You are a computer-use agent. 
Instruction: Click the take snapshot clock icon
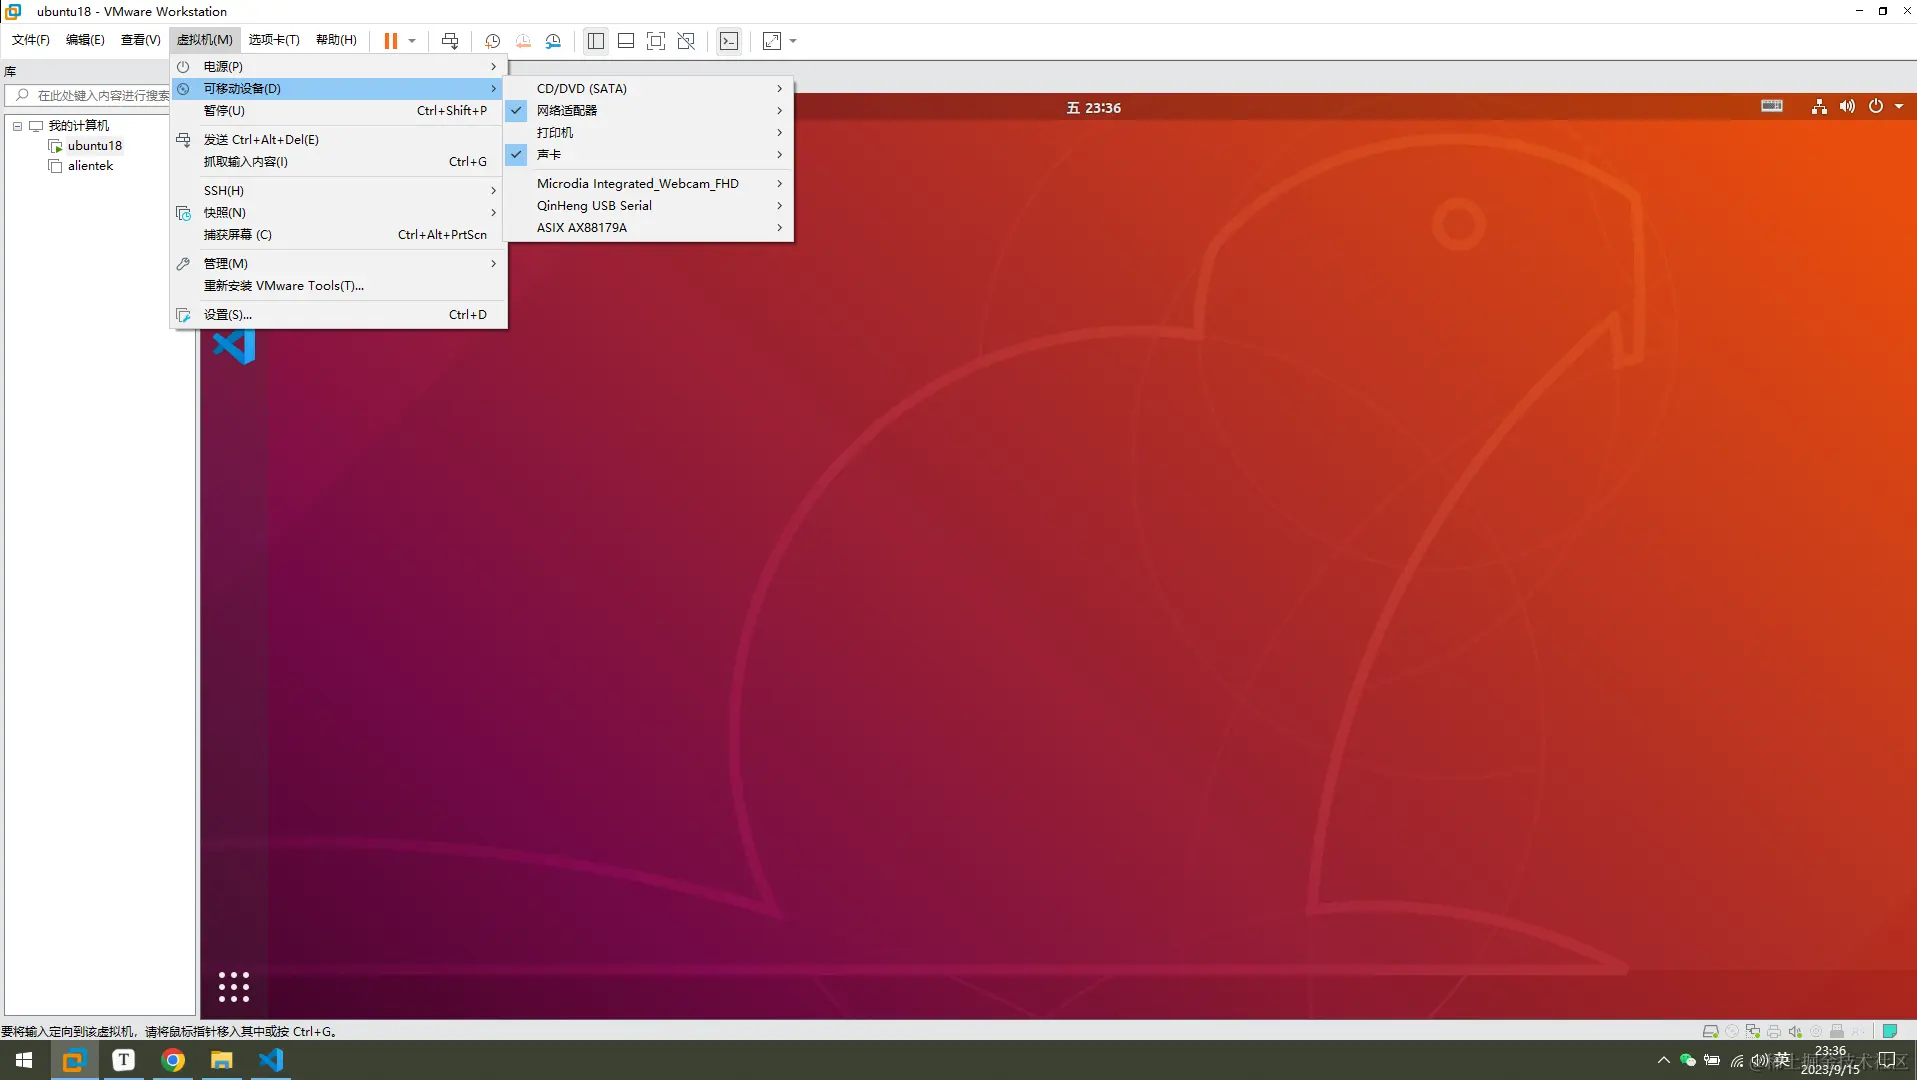tap(492, 41)
